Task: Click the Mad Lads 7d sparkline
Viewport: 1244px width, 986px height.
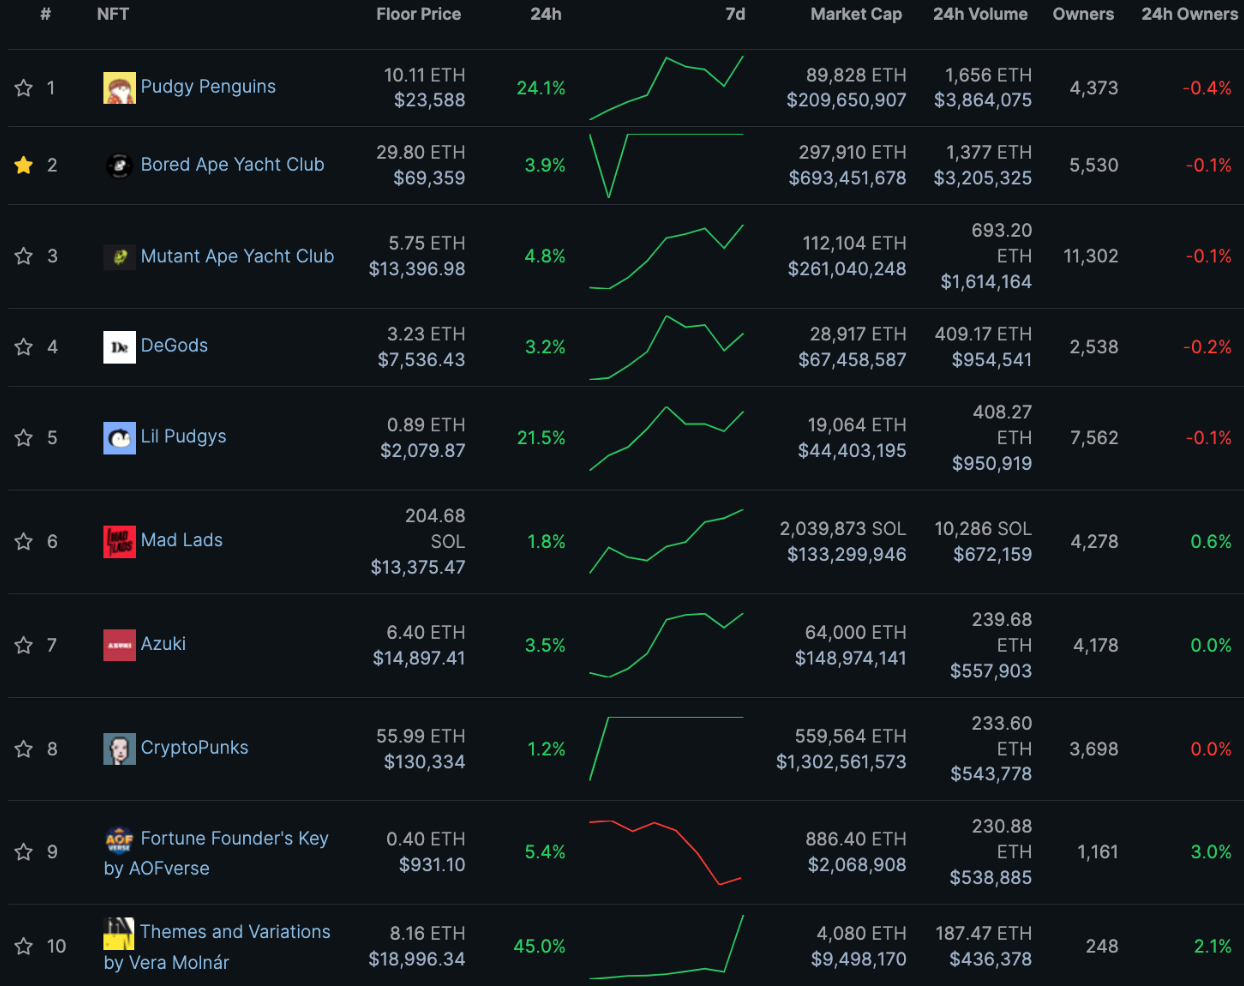Action: point(666,542)
